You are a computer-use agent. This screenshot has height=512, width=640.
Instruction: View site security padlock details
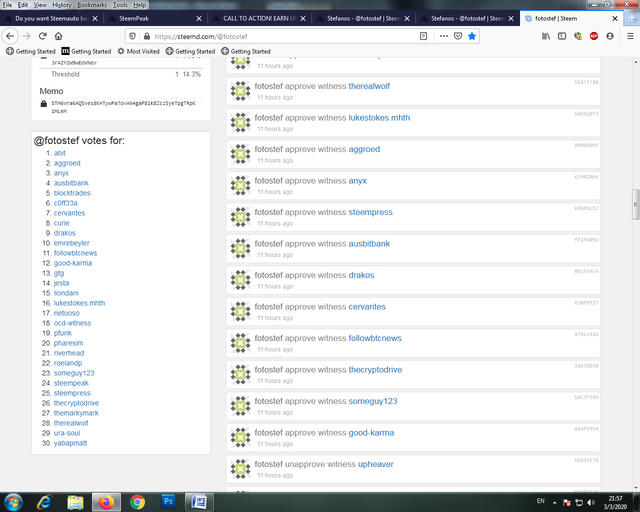coord(147,36)
